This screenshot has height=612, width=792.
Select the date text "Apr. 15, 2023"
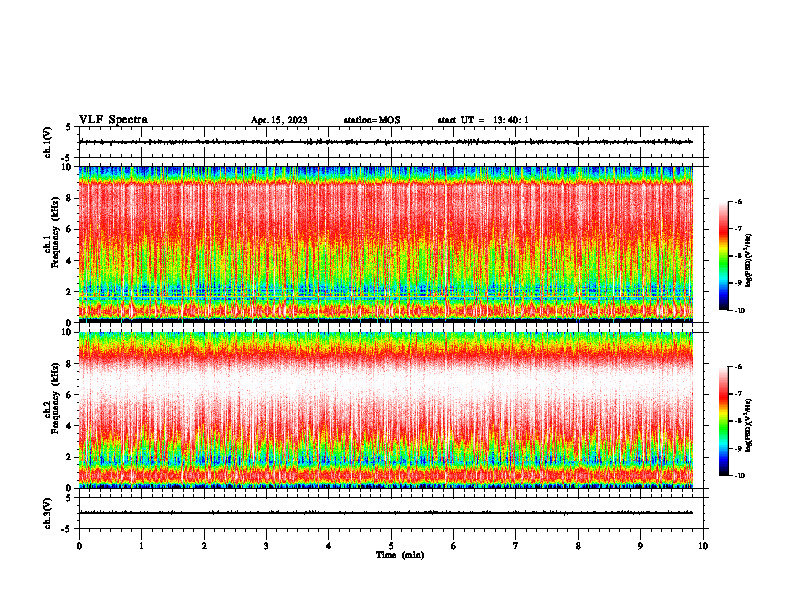[x=279, y=120]
